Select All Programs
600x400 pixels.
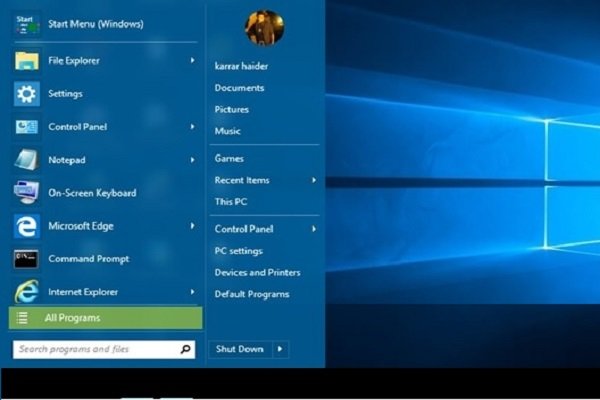click(x=105, y=318)
